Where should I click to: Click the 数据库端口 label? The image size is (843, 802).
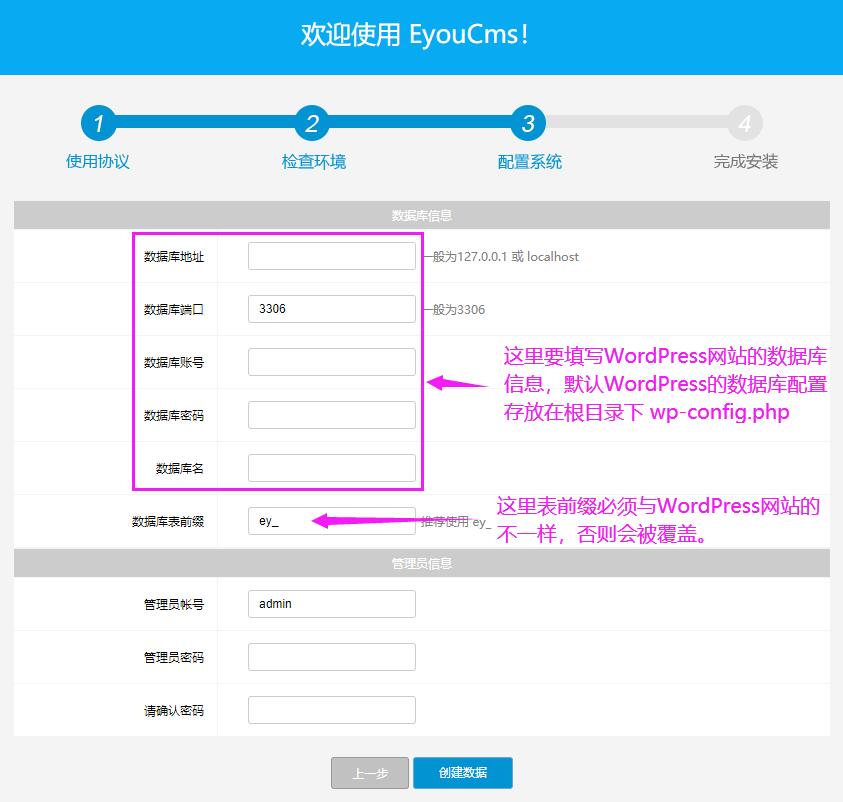pos(174,310)
